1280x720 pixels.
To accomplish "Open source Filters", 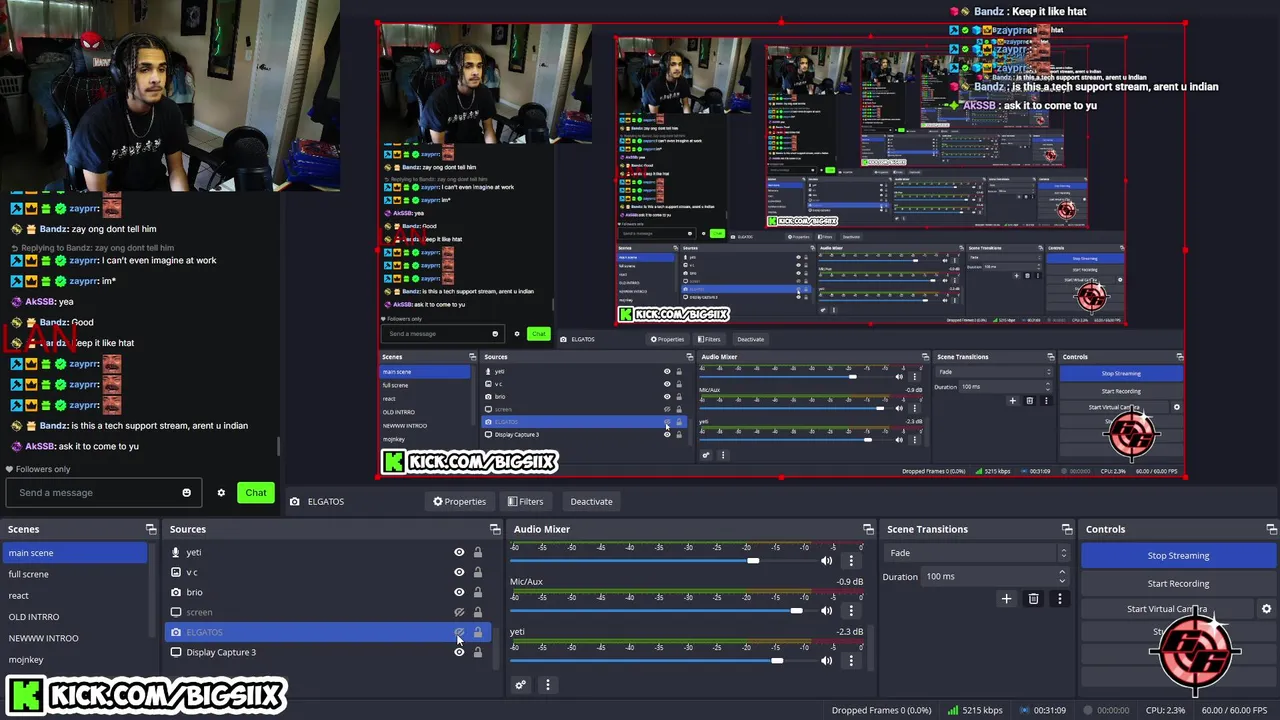I will (525, 502).
